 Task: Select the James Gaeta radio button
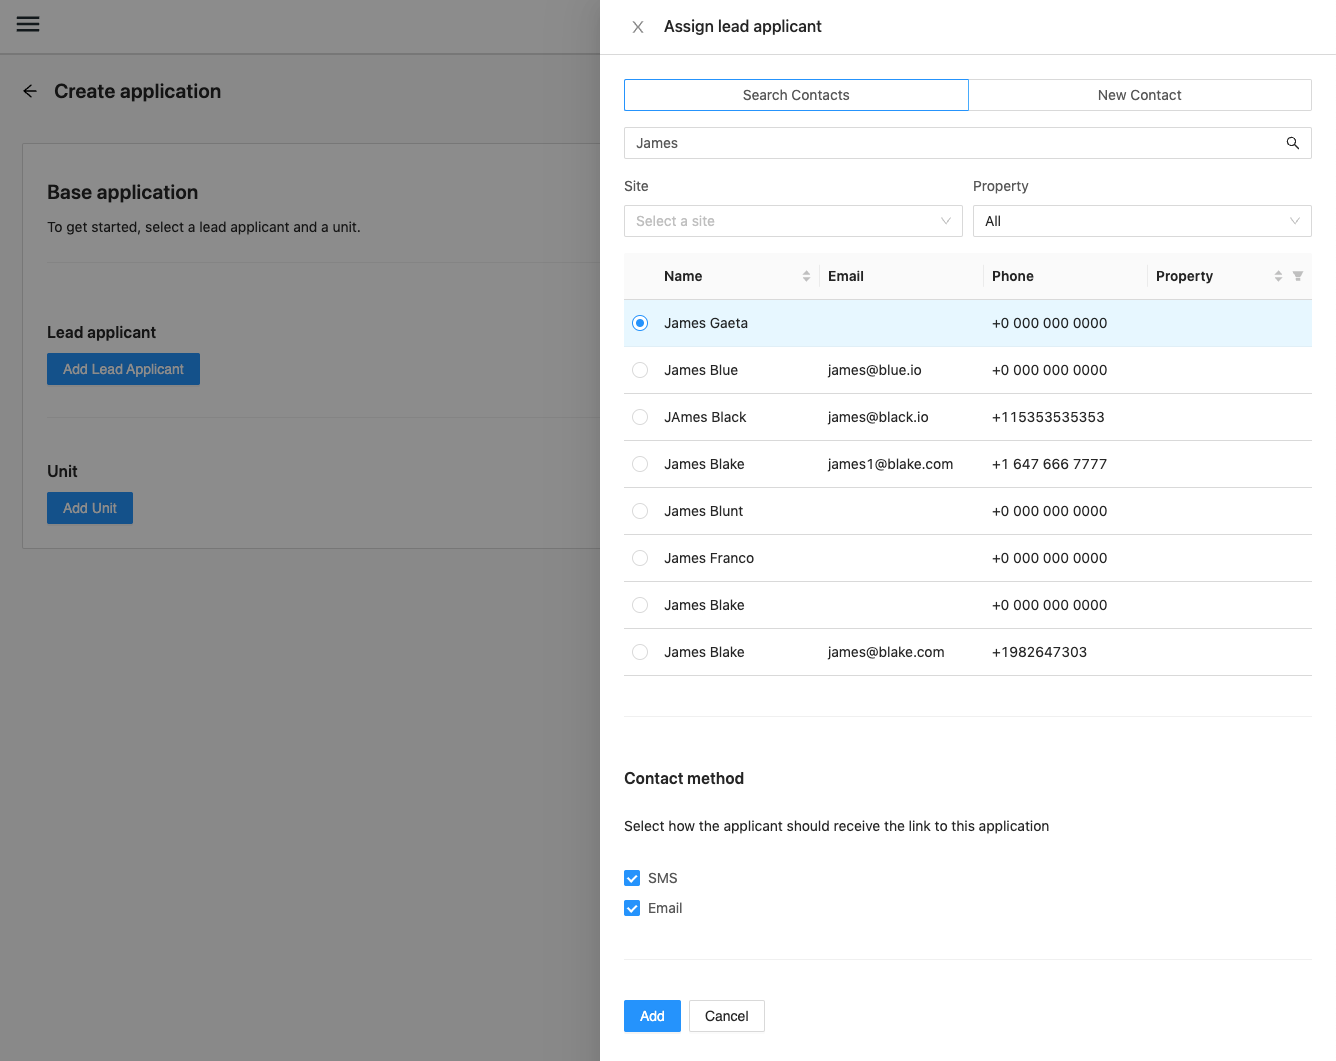pyautogui.click(x=640, y=323)
